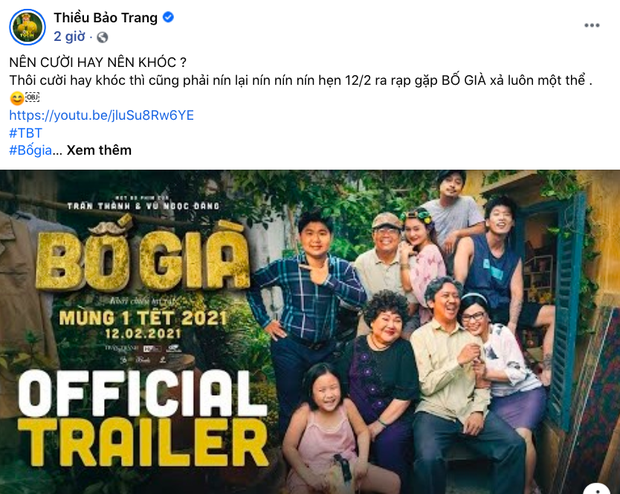Click the blue verified badge
The image size is (620, 494).
(x=169, y=18)
